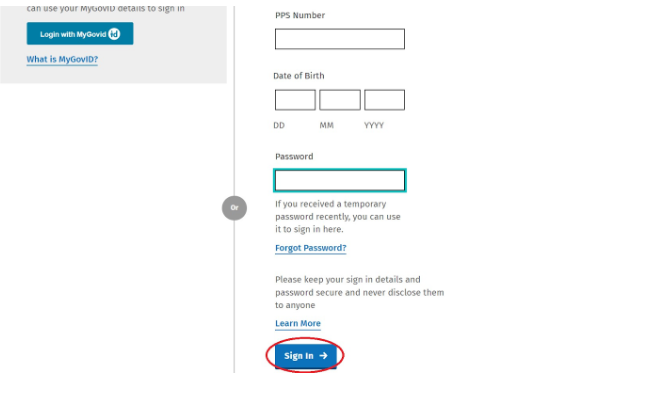This screenshot has height=407, width=650.
Task: Click the arrow icon on Sign In
Action: (323, 356)
